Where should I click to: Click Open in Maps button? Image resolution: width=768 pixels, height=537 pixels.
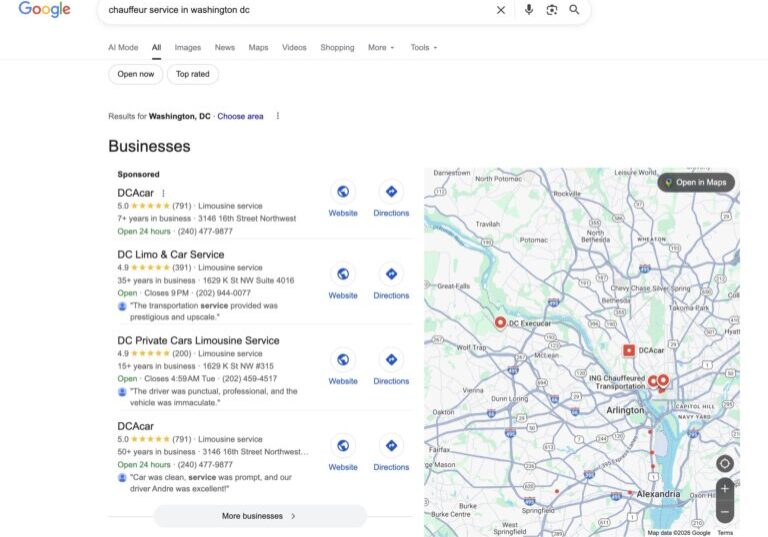pos(696,182)
